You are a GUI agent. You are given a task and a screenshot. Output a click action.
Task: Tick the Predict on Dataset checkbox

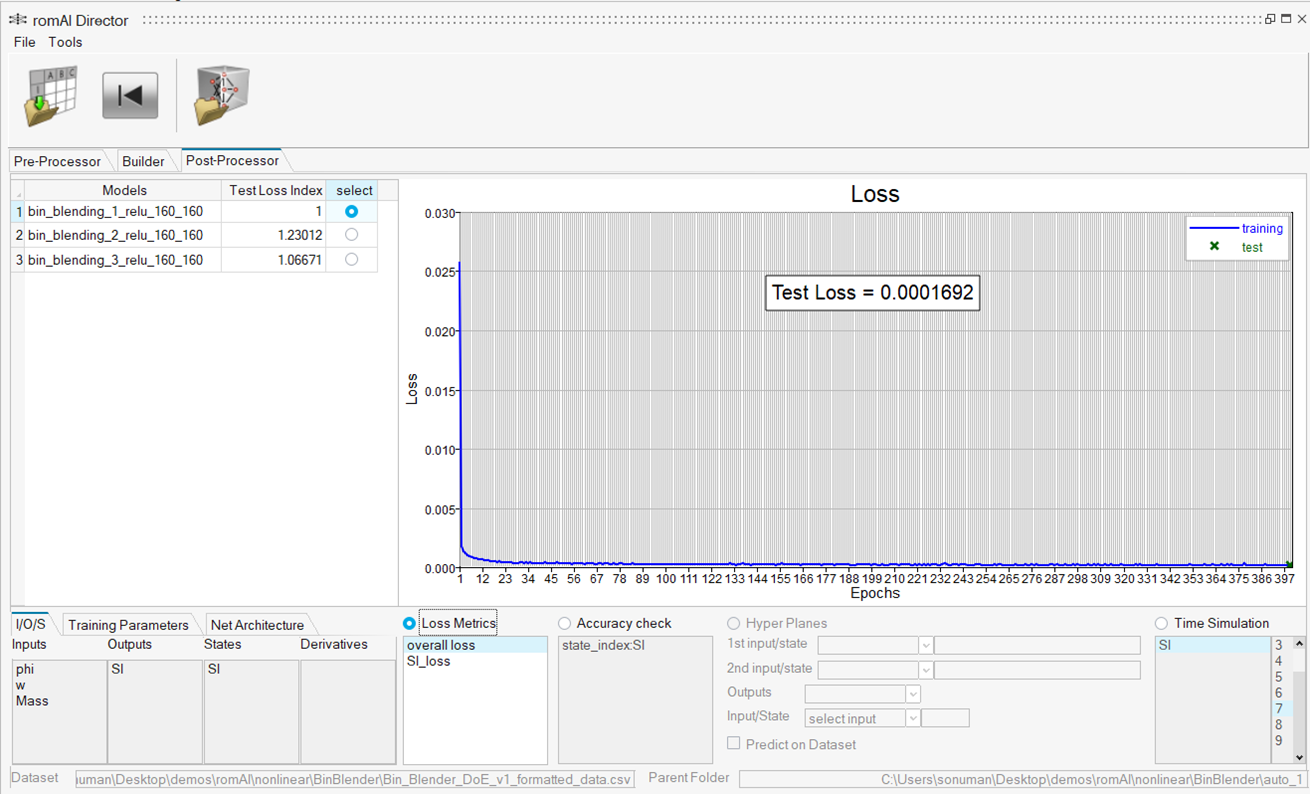click(x=734, y=744)
